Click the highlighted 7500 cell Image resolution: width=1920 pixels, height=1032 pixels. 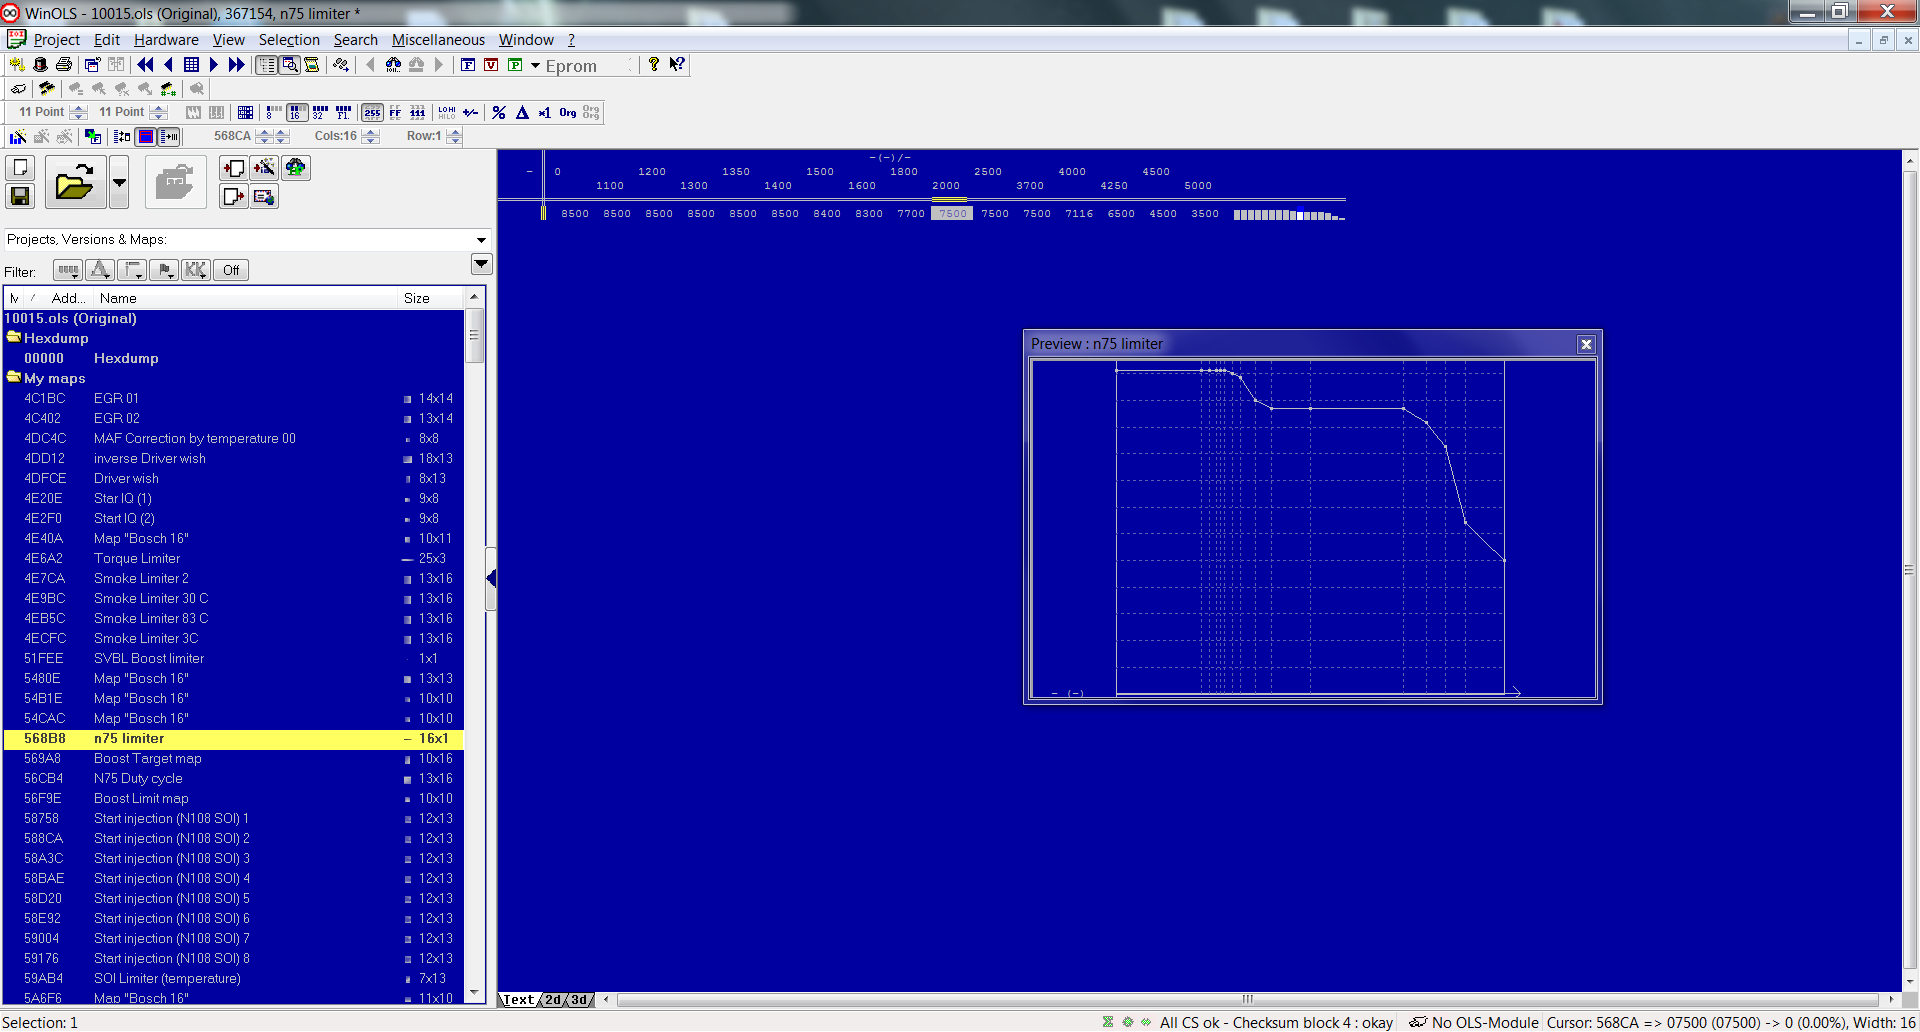click(x=952, y=214)
